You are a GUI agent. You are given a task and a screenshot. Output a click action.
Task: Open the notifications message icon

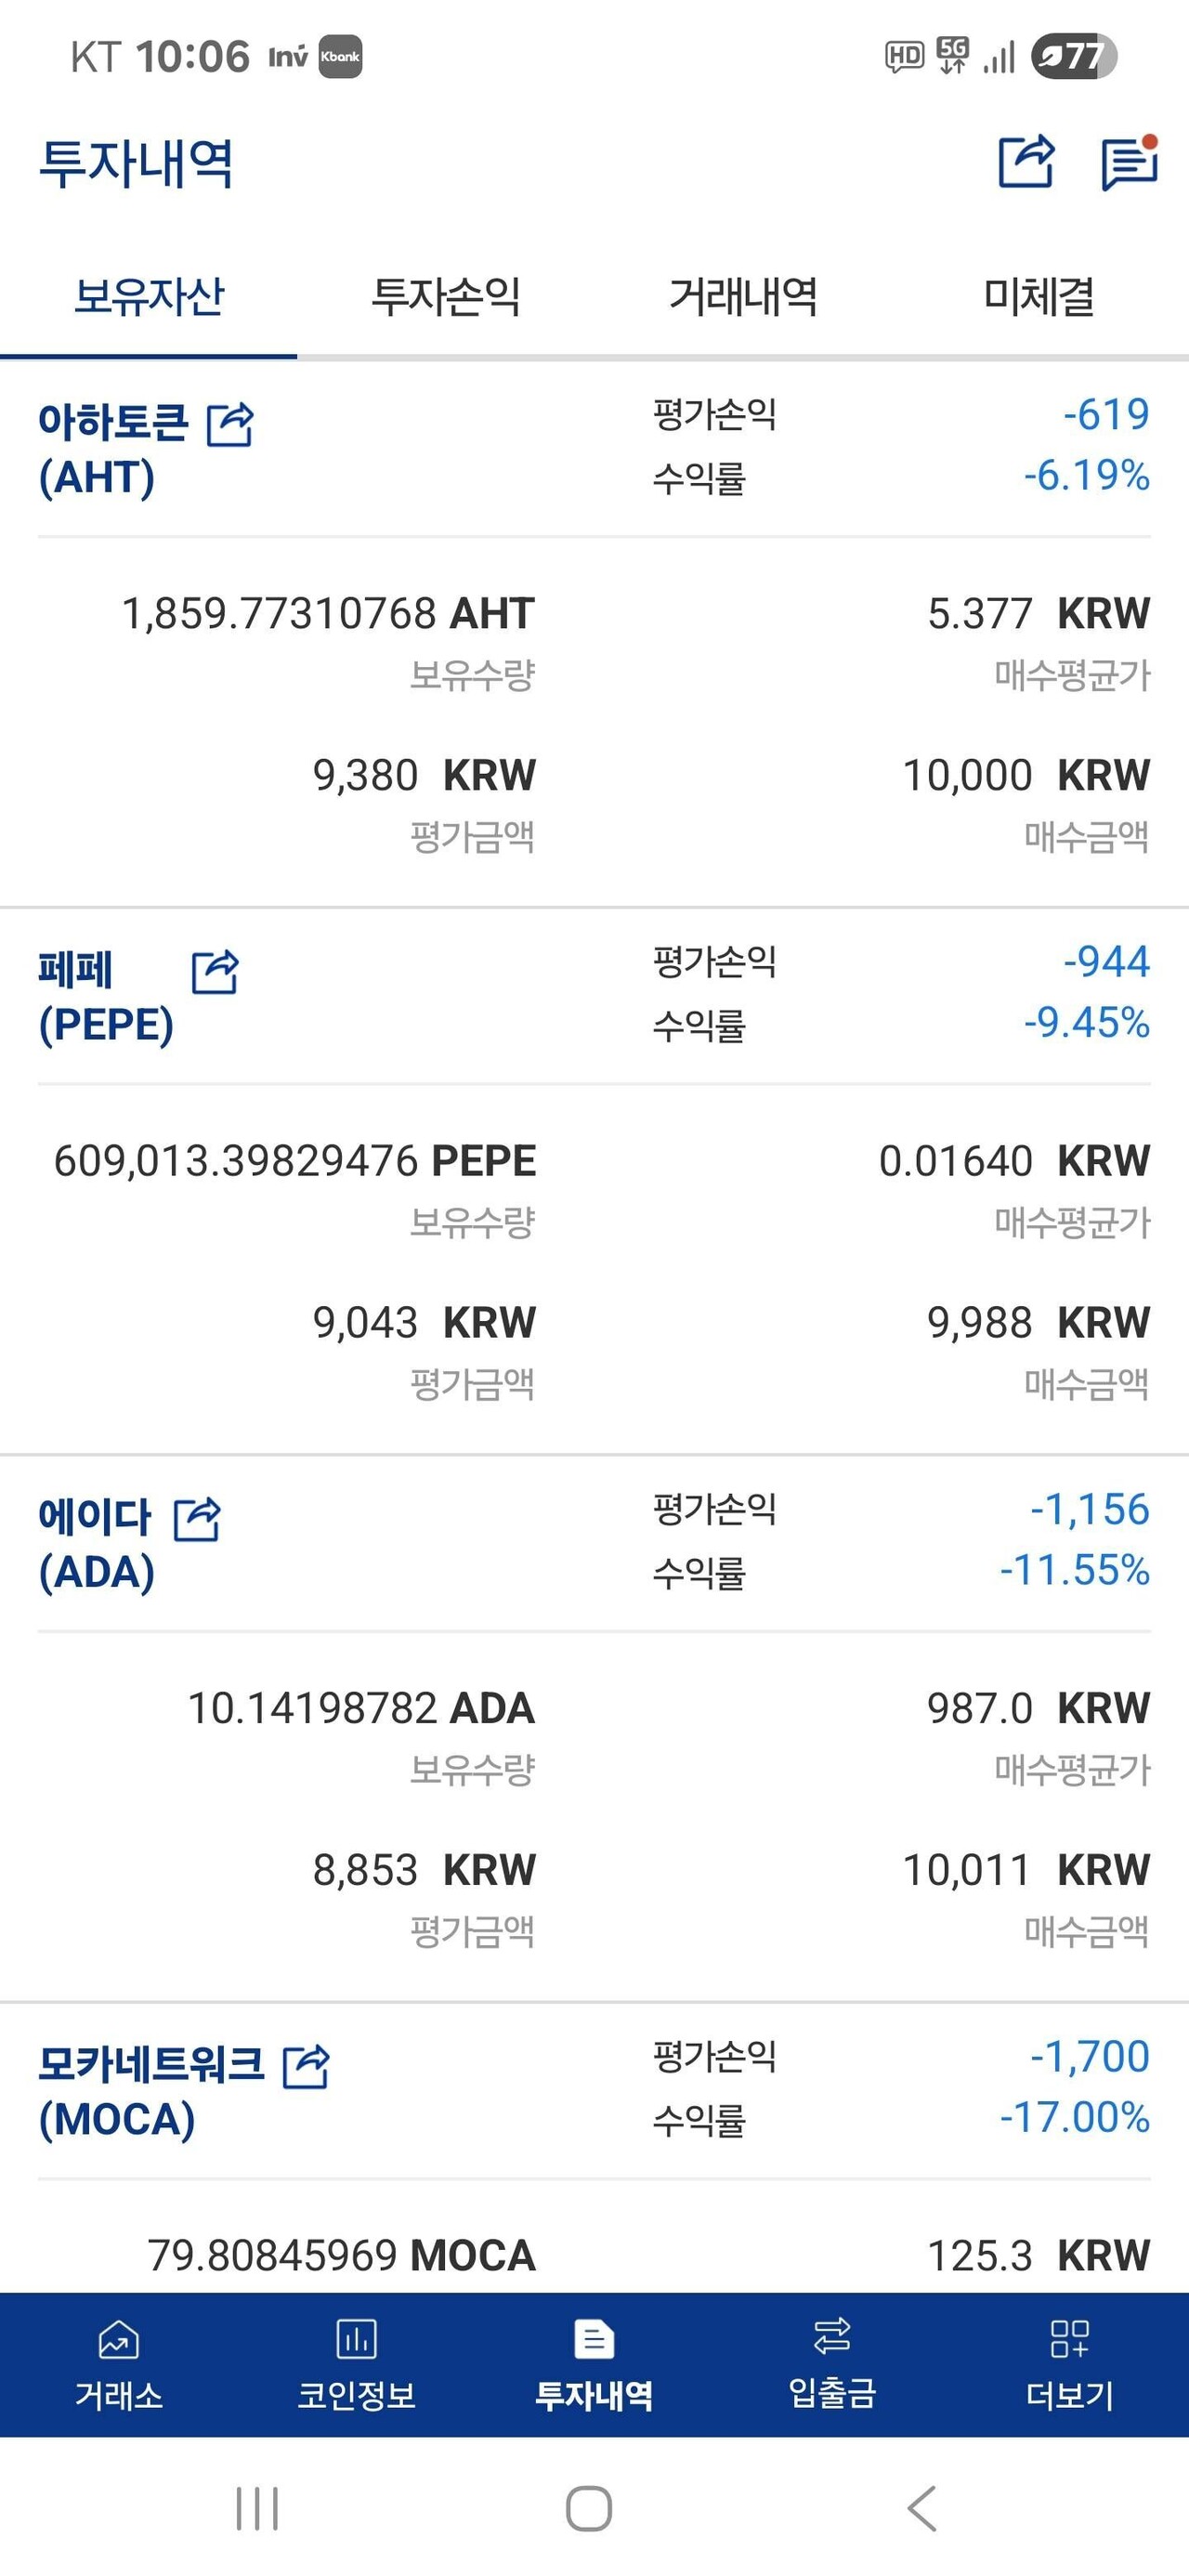click(x=1129, y=162)
